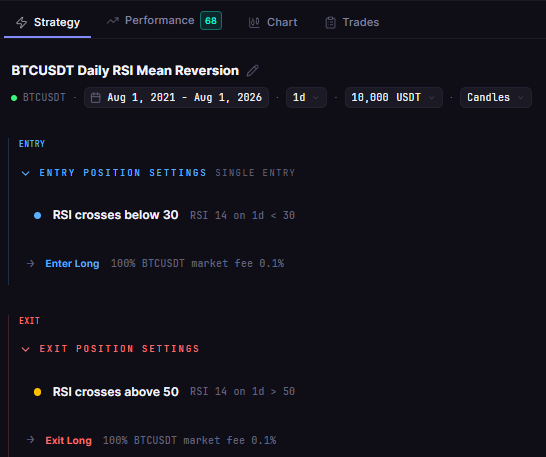Select the RSI crosses above 50 condition
Screen dimensions: 546x457
click(x=116, y=392)
